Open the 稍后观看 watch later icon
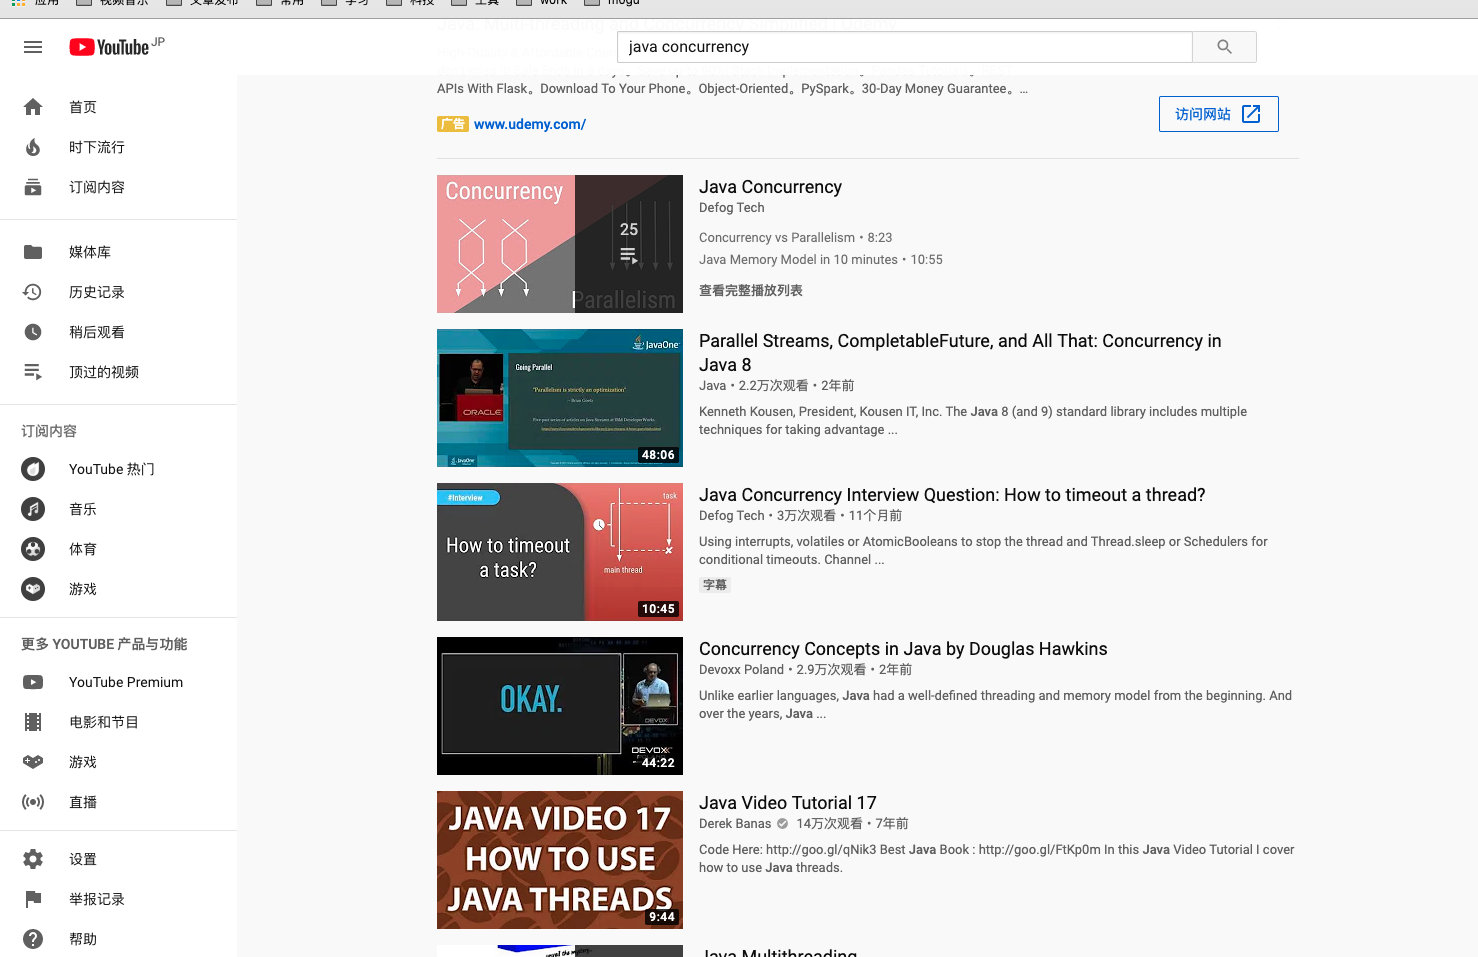 click(33, 332)
